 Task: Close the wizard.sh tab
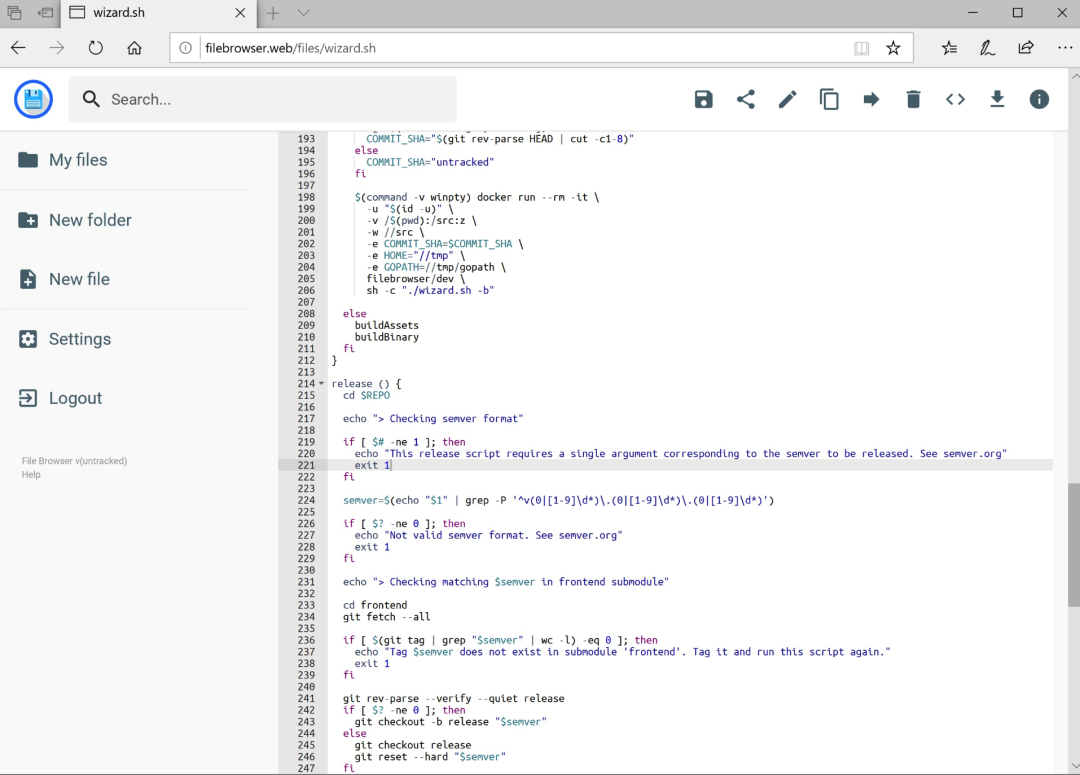tap(240, 12)
